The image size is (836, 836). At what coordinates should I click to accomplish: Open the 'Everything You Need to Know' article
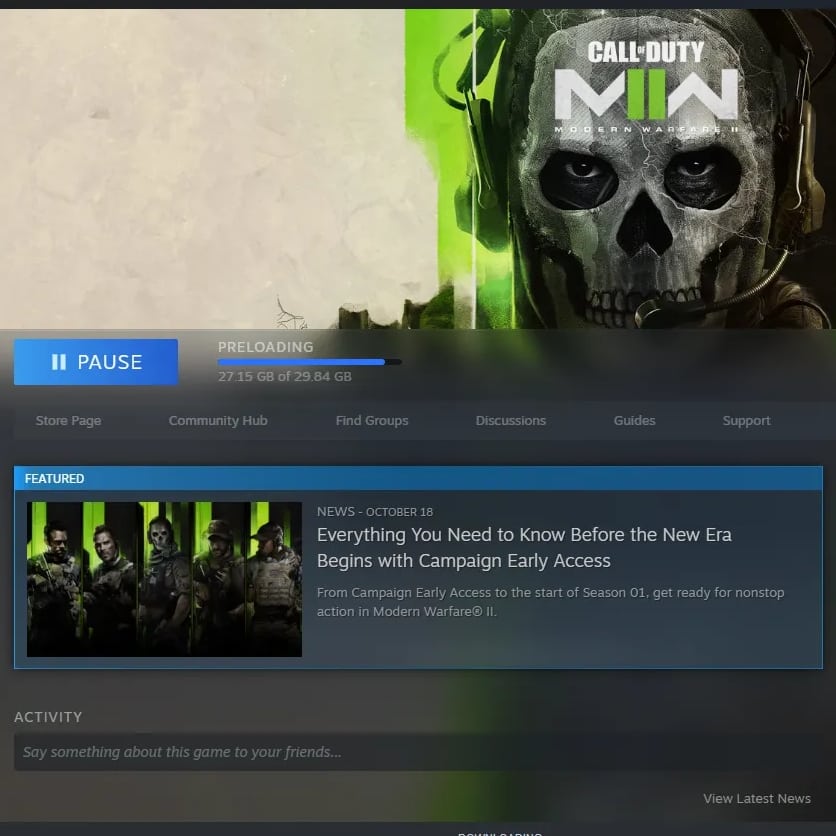coord(524,548)
